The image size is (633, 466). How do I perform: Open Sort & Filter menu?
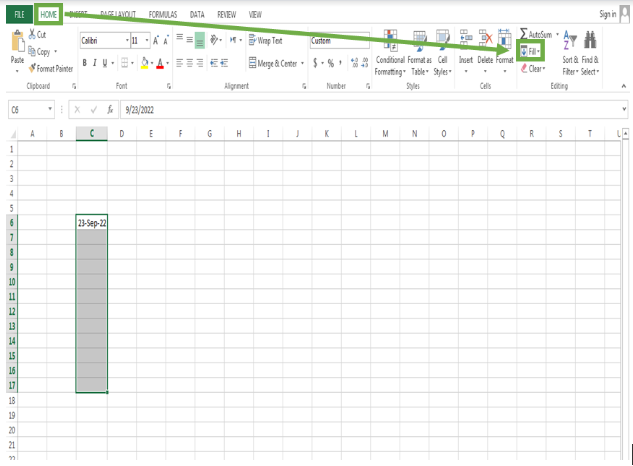pyautogui.click(x=570, y=52)
